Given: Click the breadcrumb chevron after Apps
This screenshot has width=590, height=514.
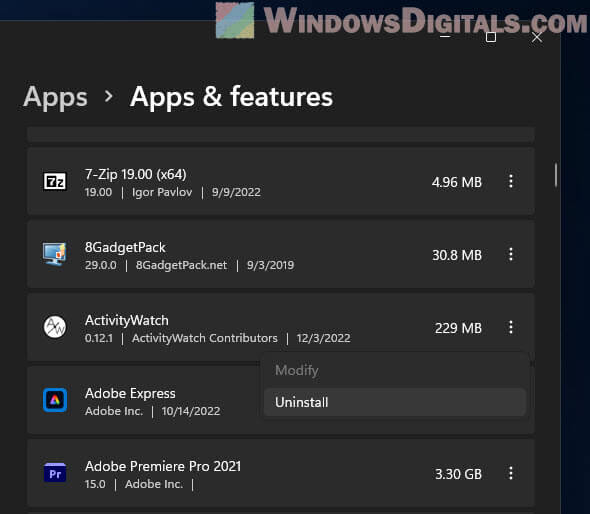Looking at the screenshot, I should [109, 96].
